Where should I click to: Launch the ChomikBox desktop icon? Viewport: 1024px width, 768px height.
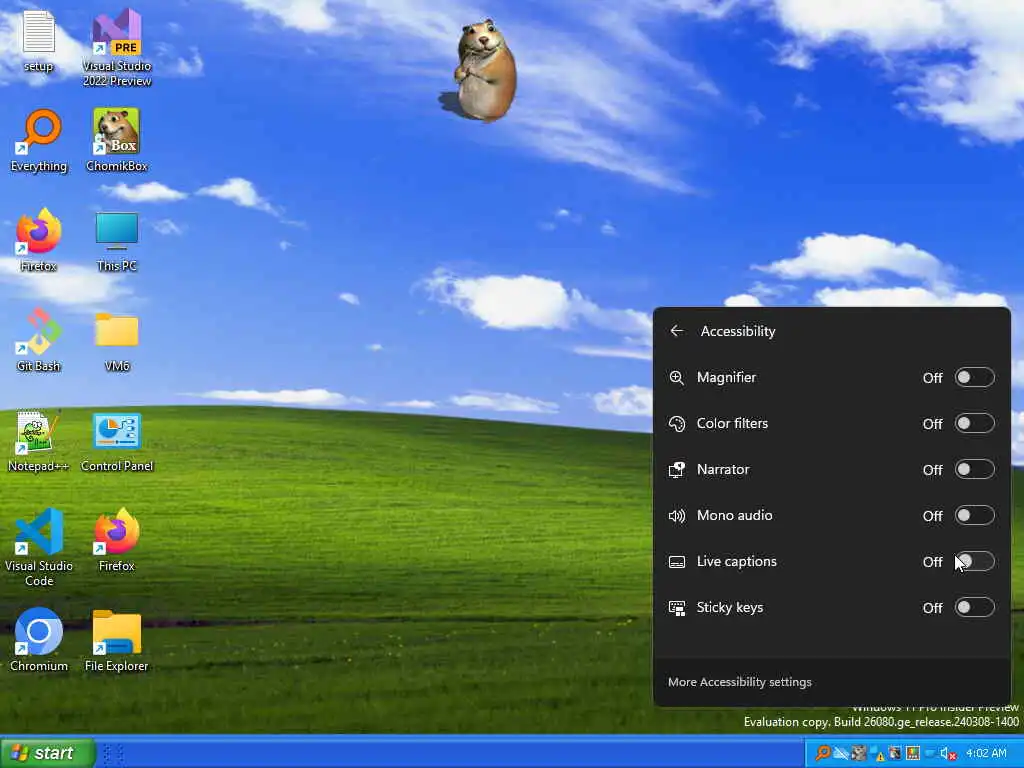(x=116, y=140)
